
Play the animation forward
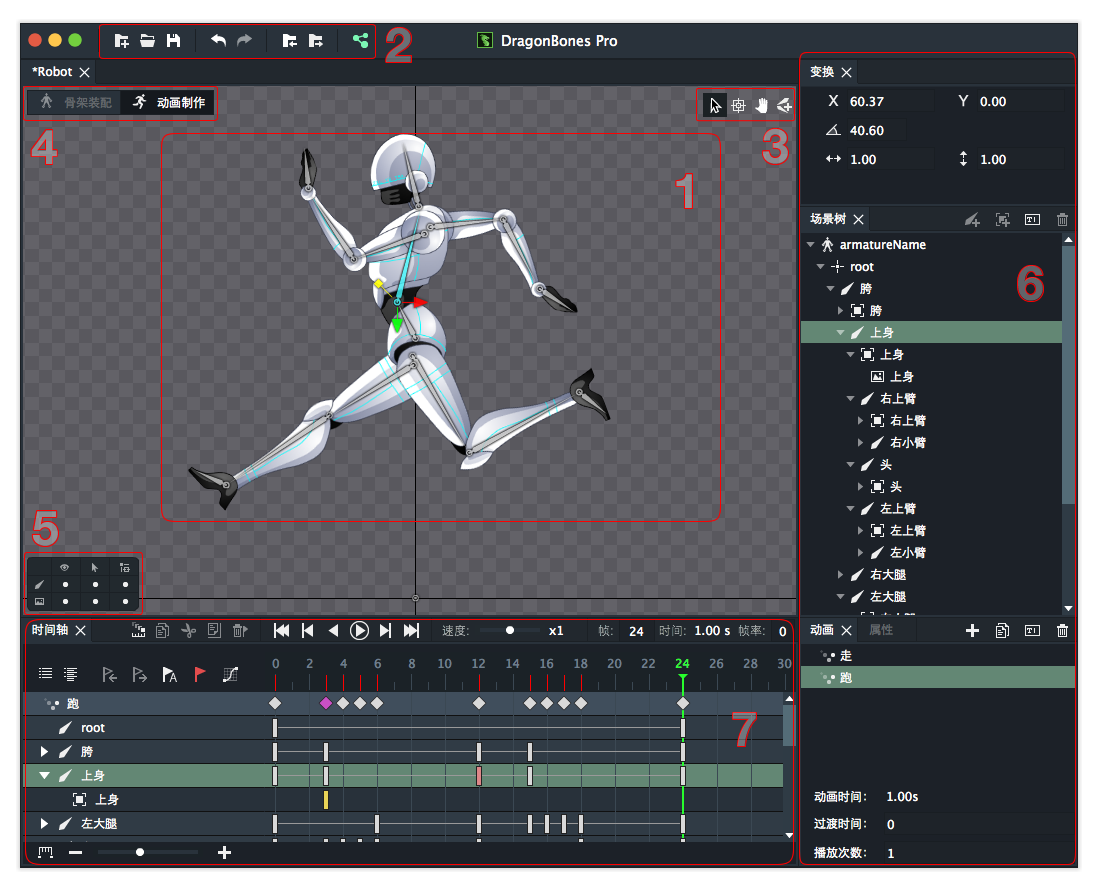359,631
